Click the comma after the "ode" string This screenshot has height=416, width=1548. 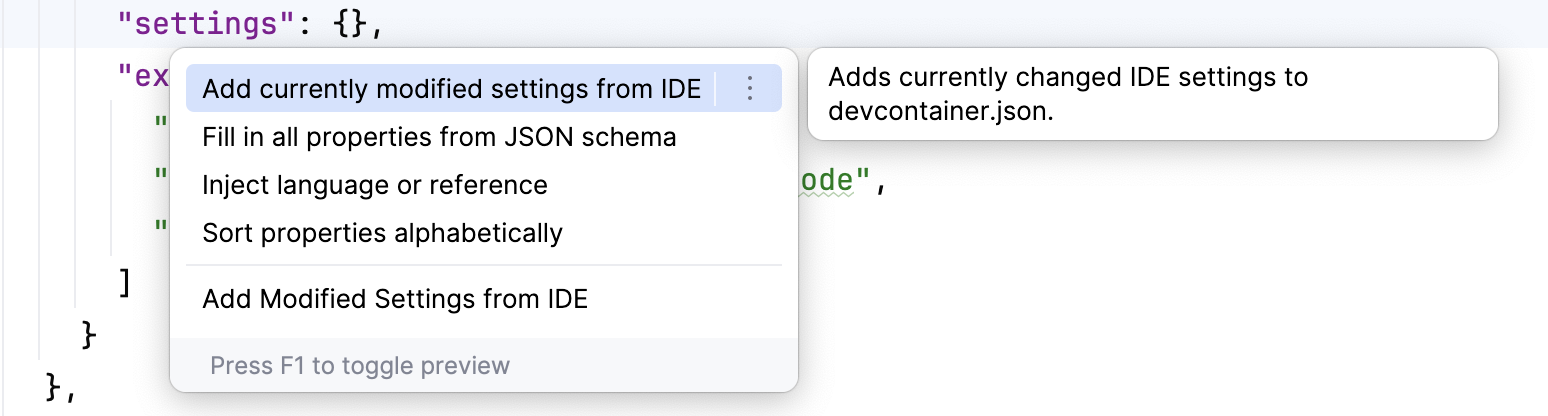click(881, 186)
